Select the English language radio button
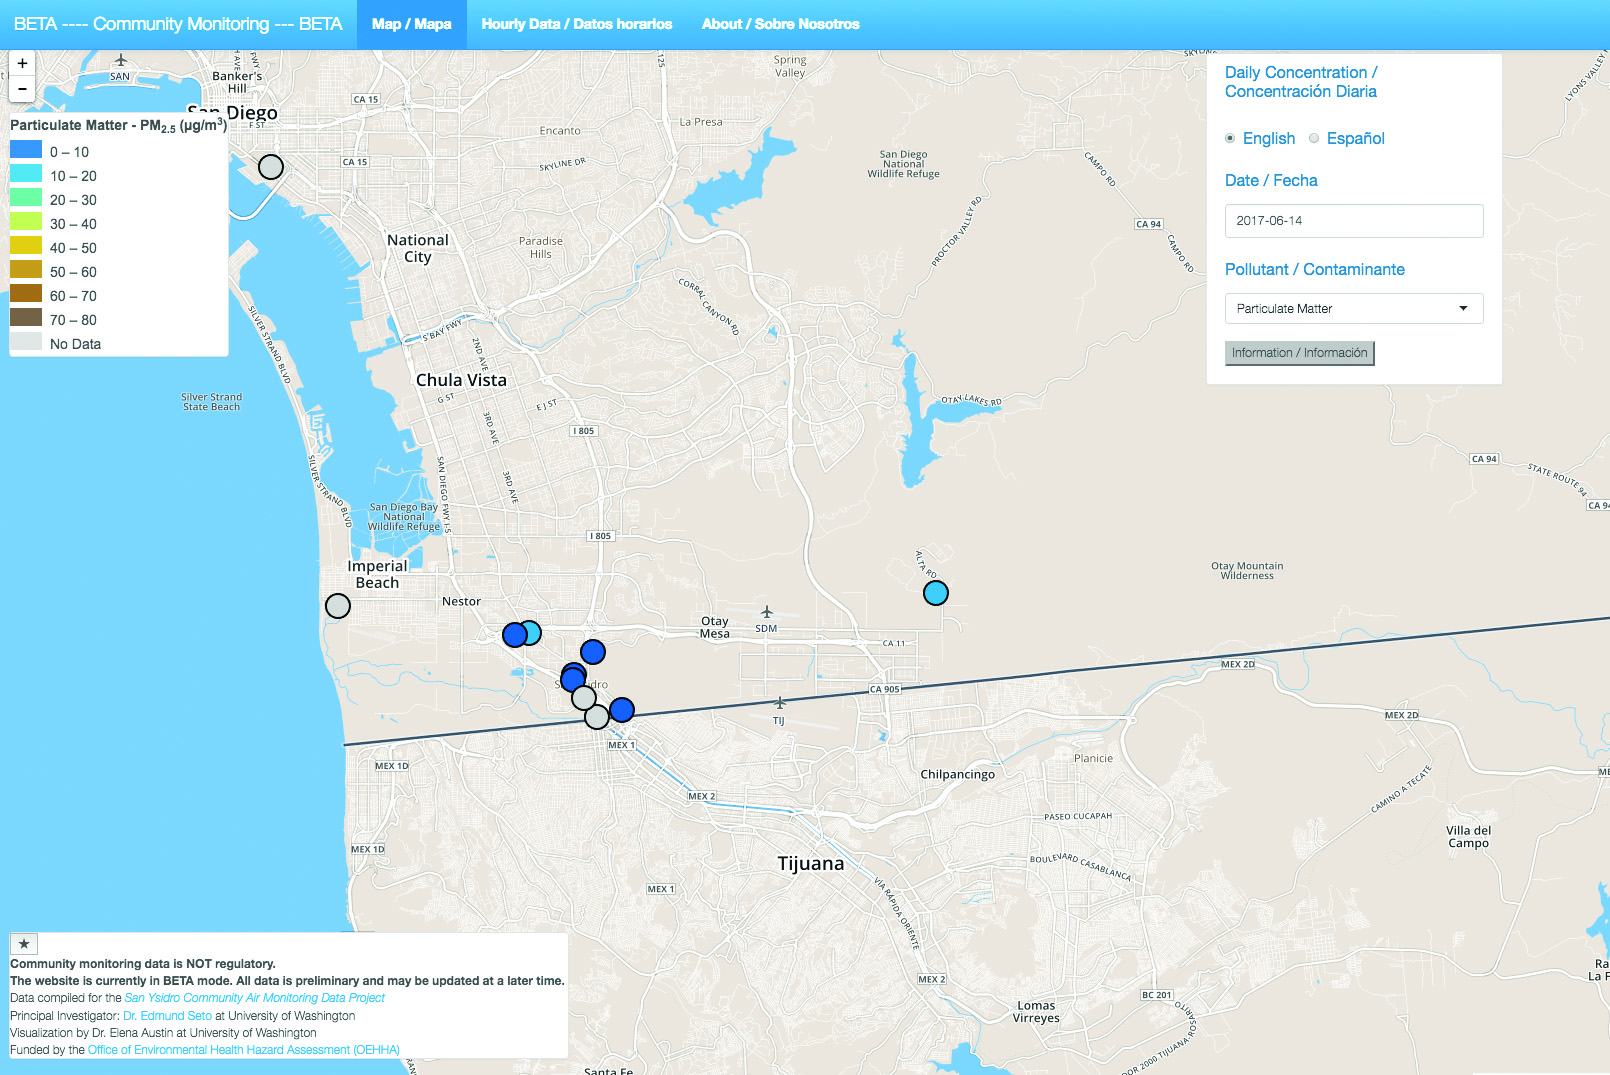The height and width of the screenshot is (1075, 1610). point(1230,138)
